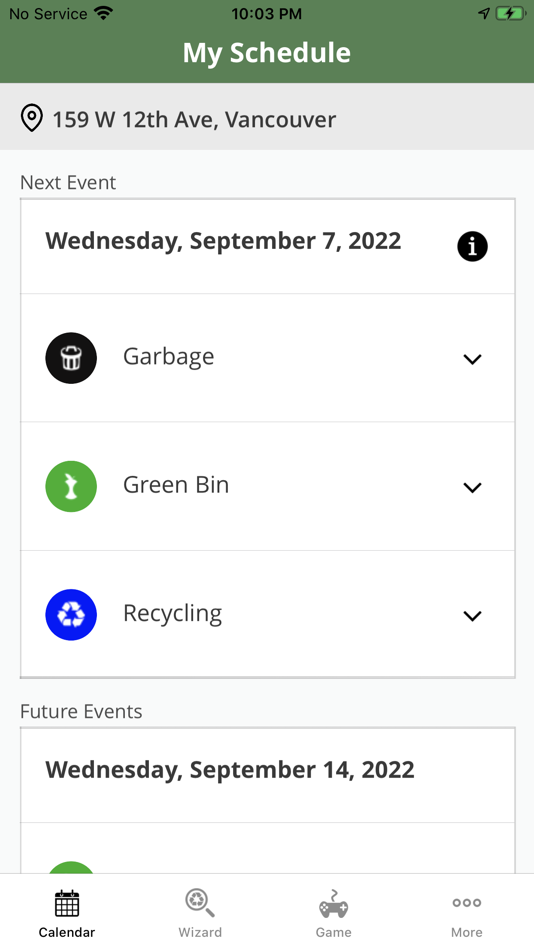Tap the info icon beside September 7
Screen dimensions: 534x950
click(472, 247)
